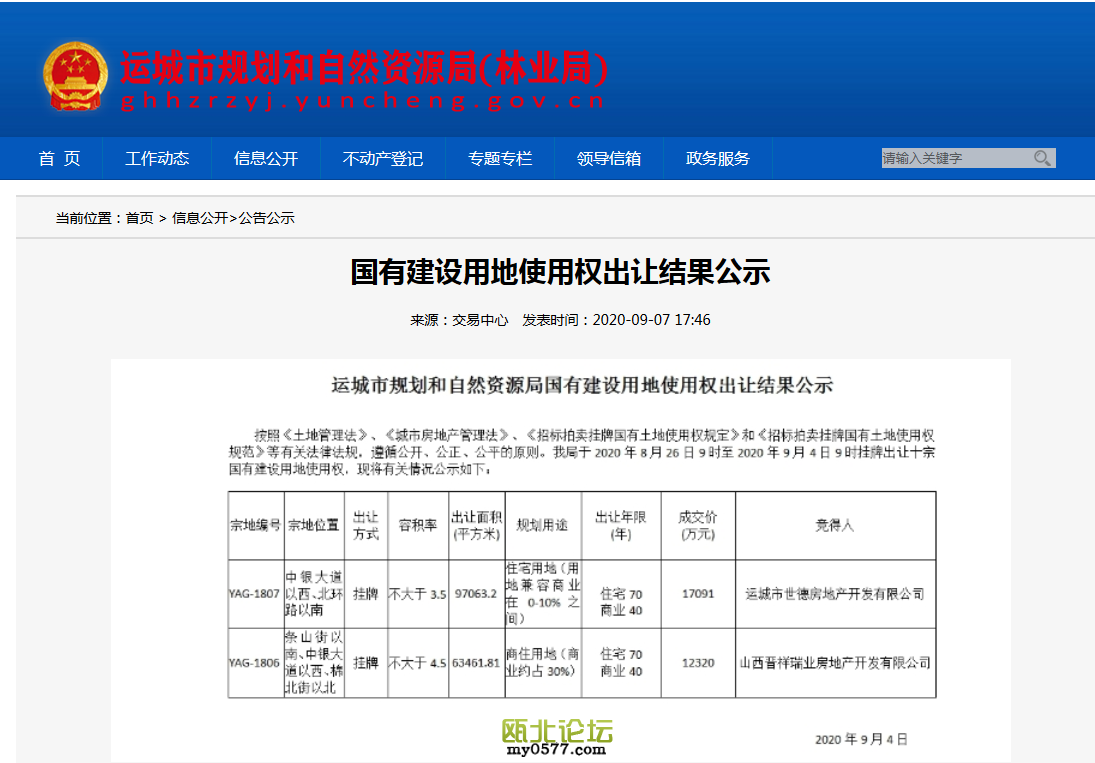Open the 工作动态 menu item
Screen dimensions: 1095x763
click(157, 159)
